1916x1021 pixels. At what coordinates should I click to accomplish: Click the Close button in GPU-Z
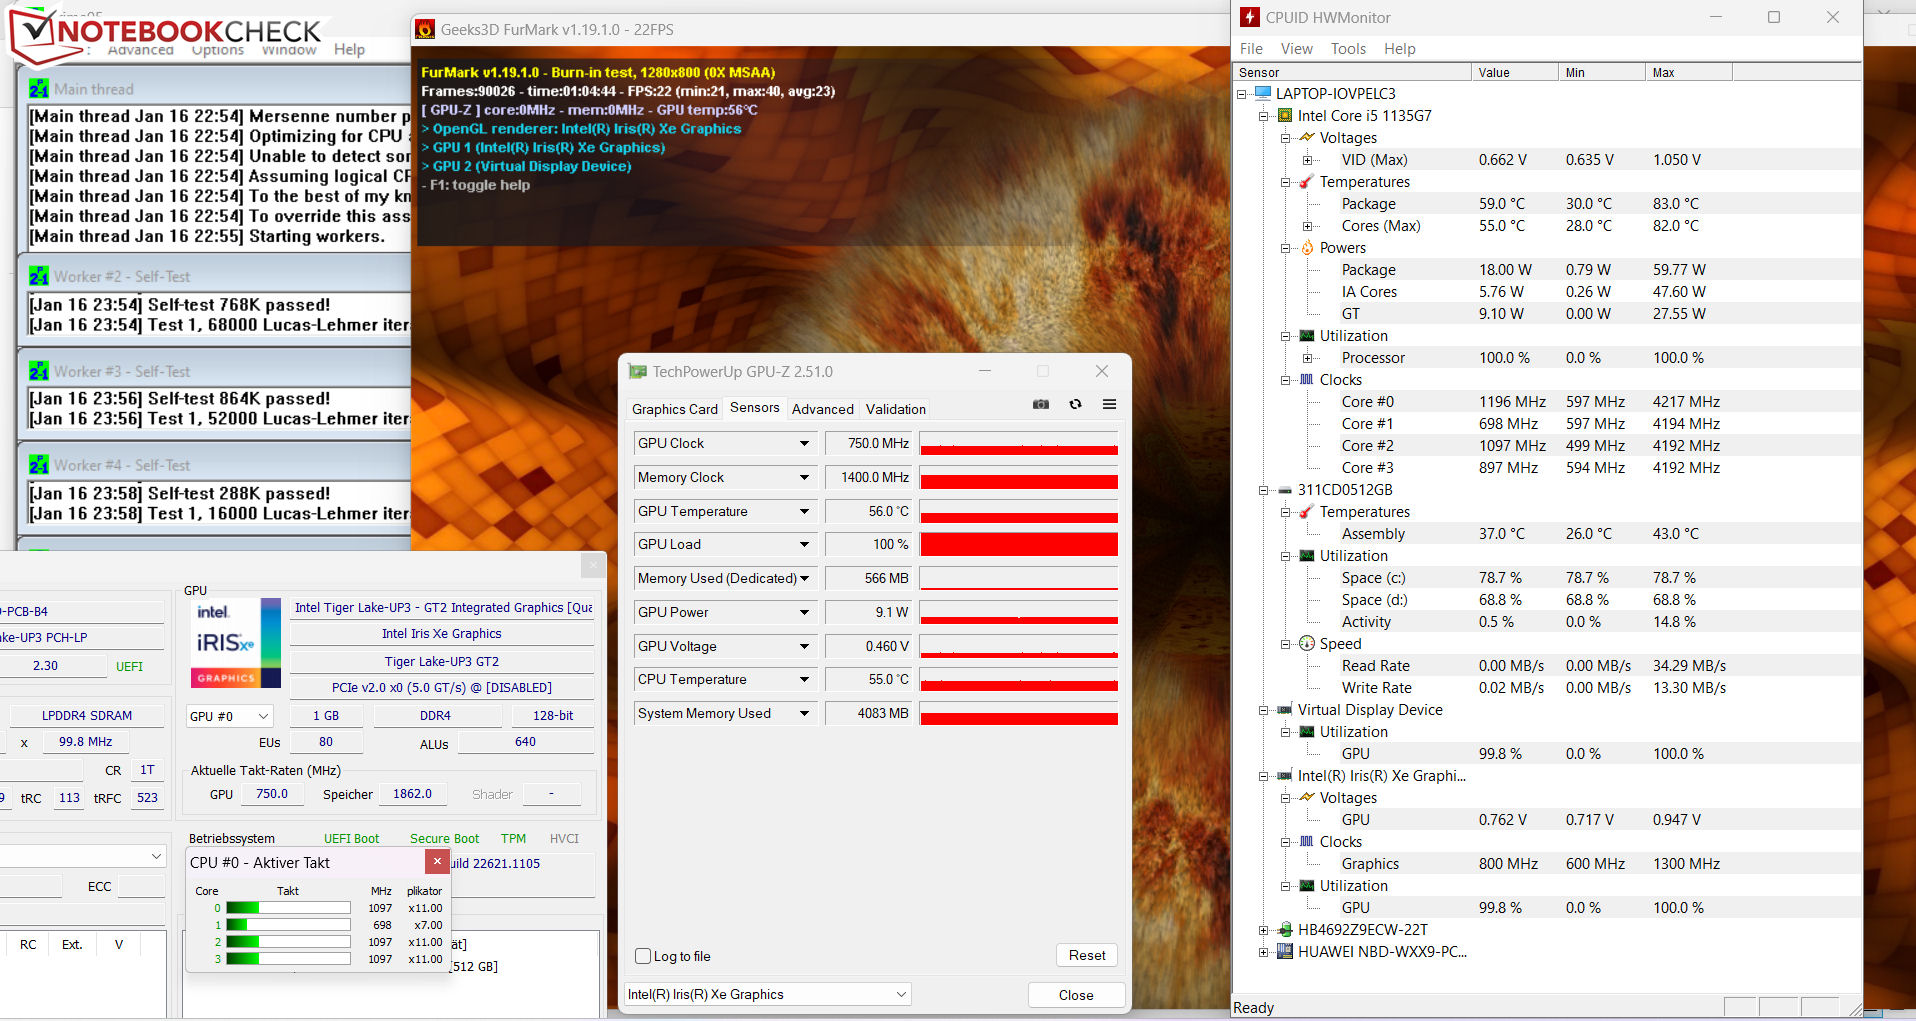click(1076, 995)
